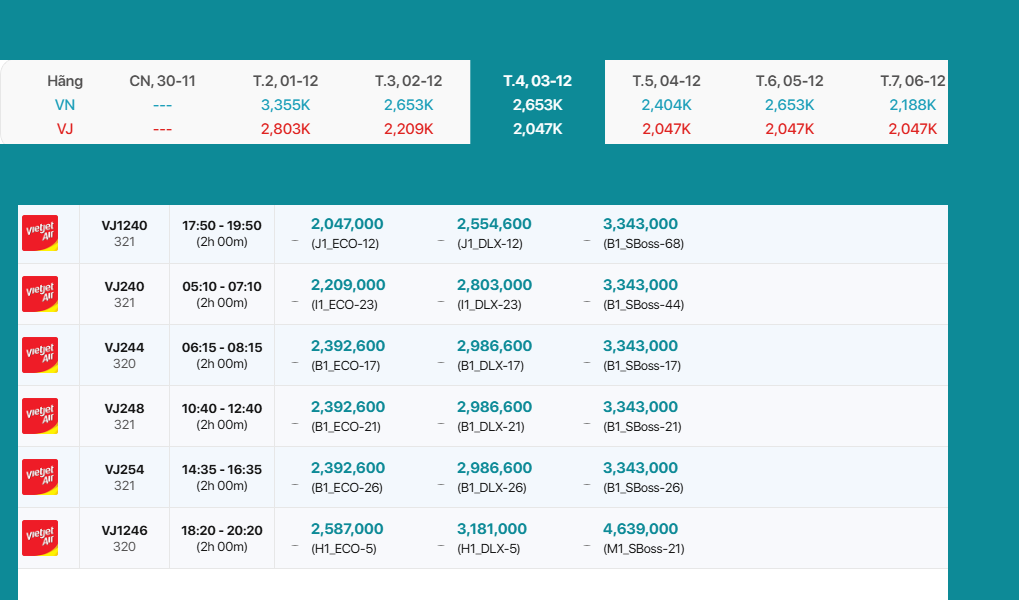The height and width of the screenshot is (600, 1019).
Task: Select the T.5, 04-12 date column
Action: click(666, 81)
